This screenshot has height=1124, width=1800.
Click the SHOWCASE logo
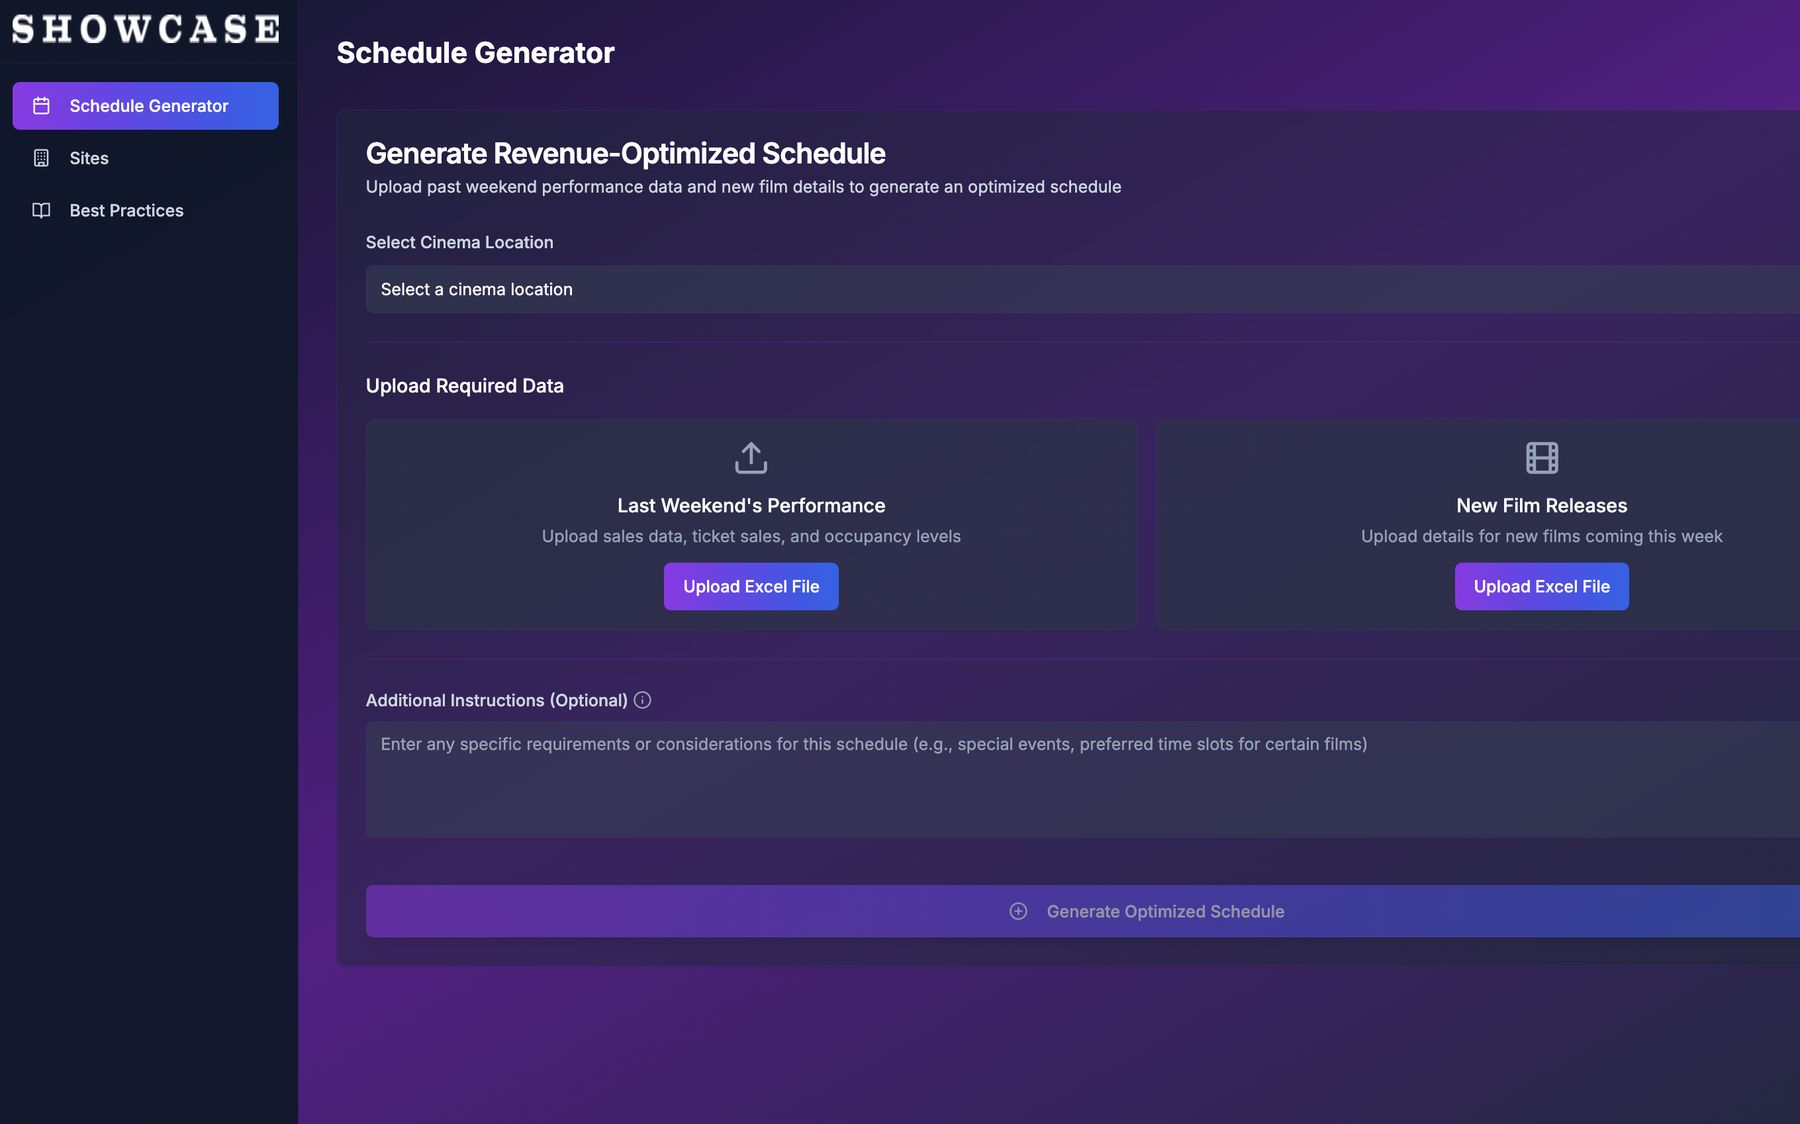(146, 29)
